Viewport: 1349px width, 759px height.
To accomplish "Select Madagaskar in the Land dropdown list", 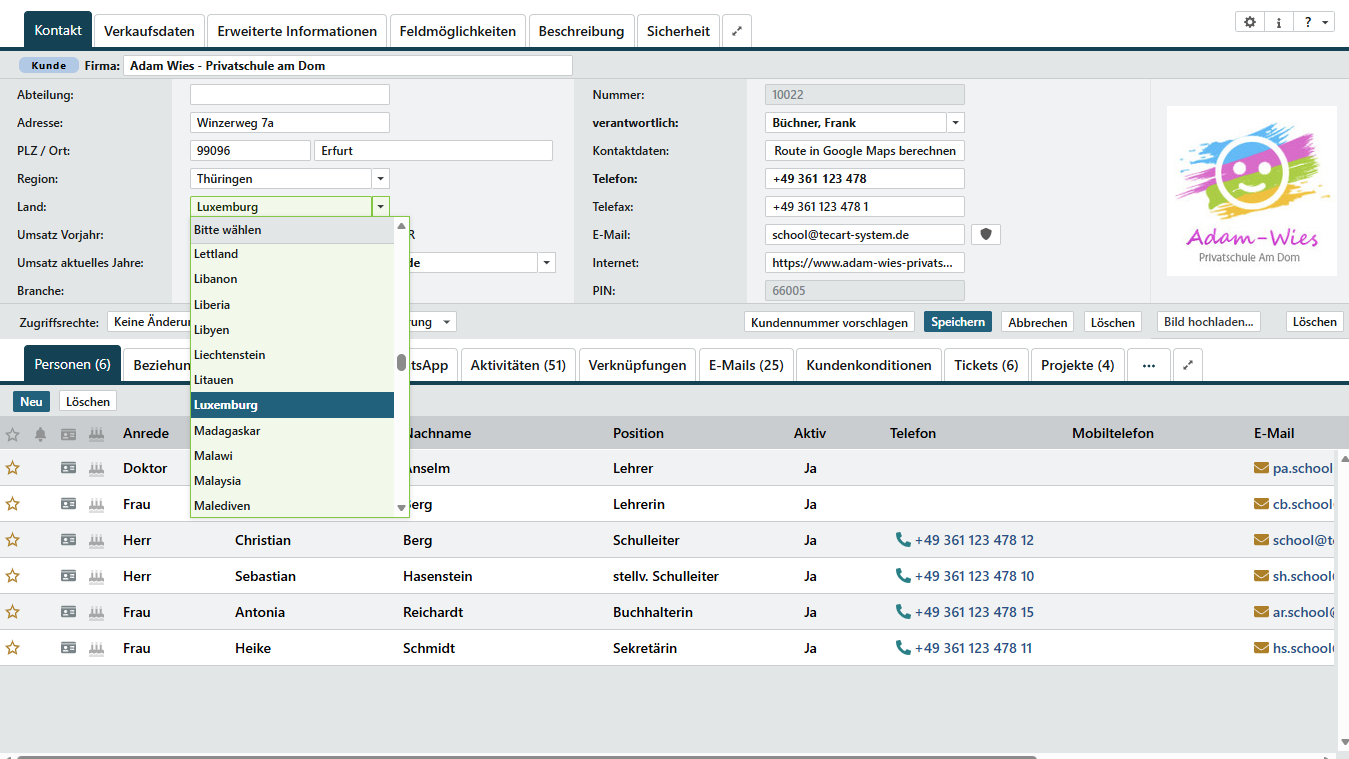I will click(292, 430).
